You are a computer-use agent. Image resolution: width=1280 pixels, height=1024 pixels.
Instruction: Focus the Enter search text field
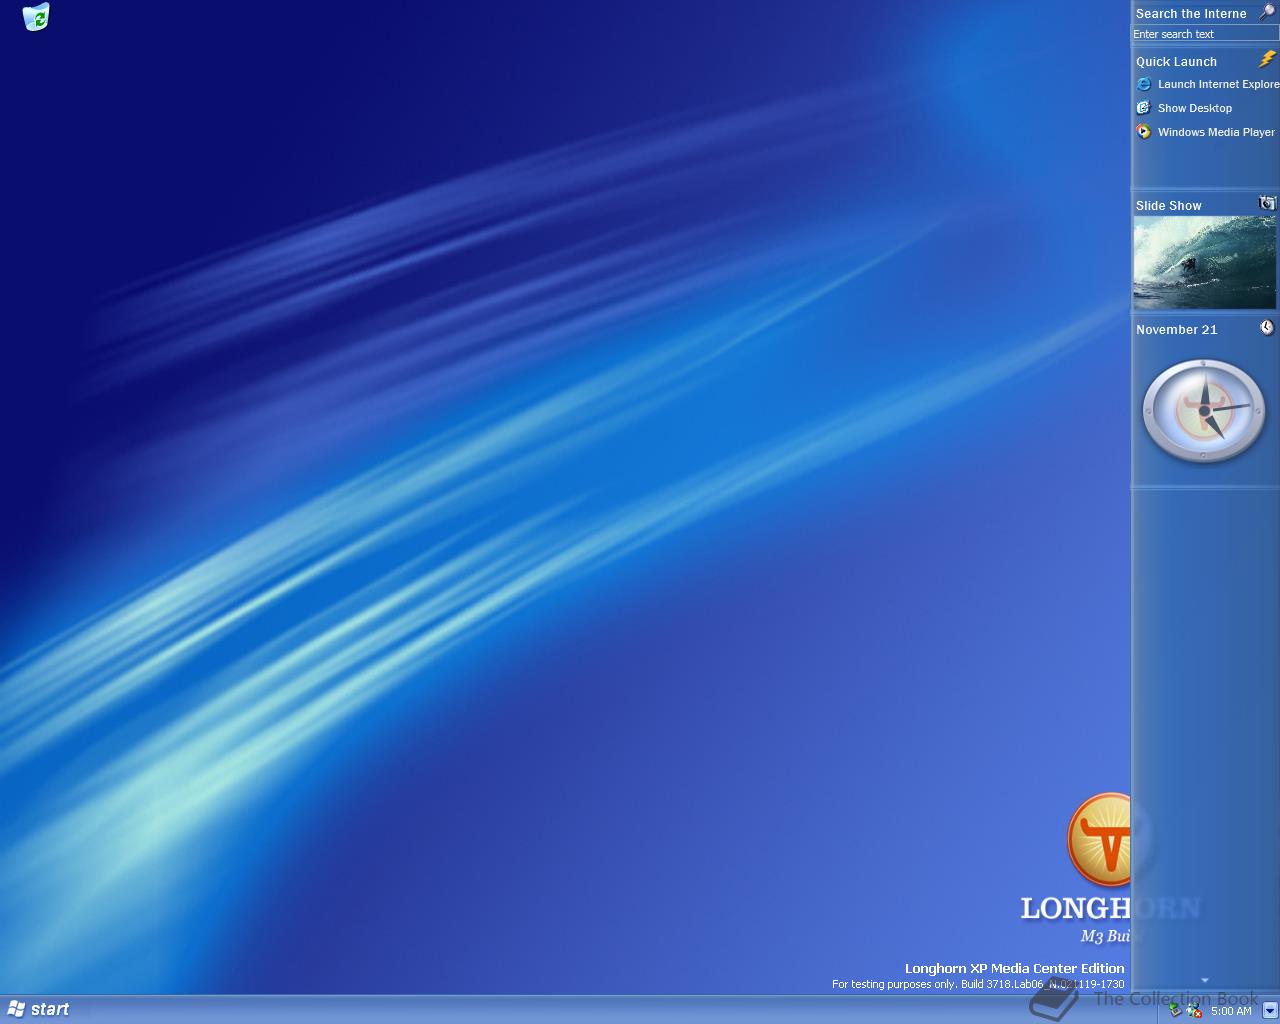pyautogui.click(x=1205, y=34)
